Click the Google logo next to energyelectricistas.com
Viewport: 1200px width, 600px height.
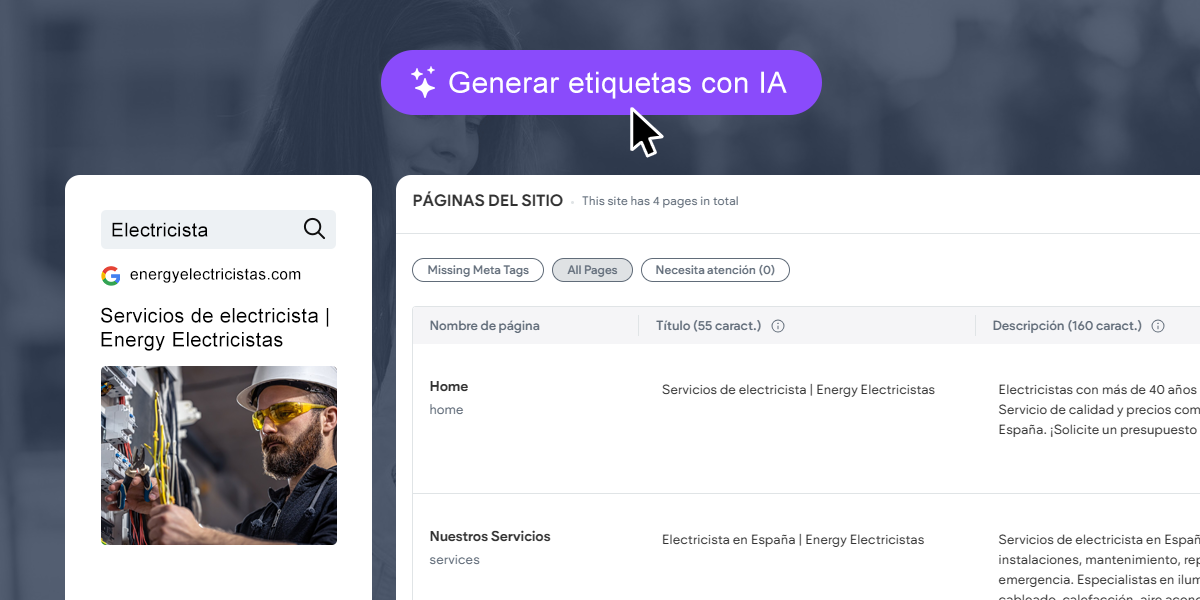click(x=111, y=275)
